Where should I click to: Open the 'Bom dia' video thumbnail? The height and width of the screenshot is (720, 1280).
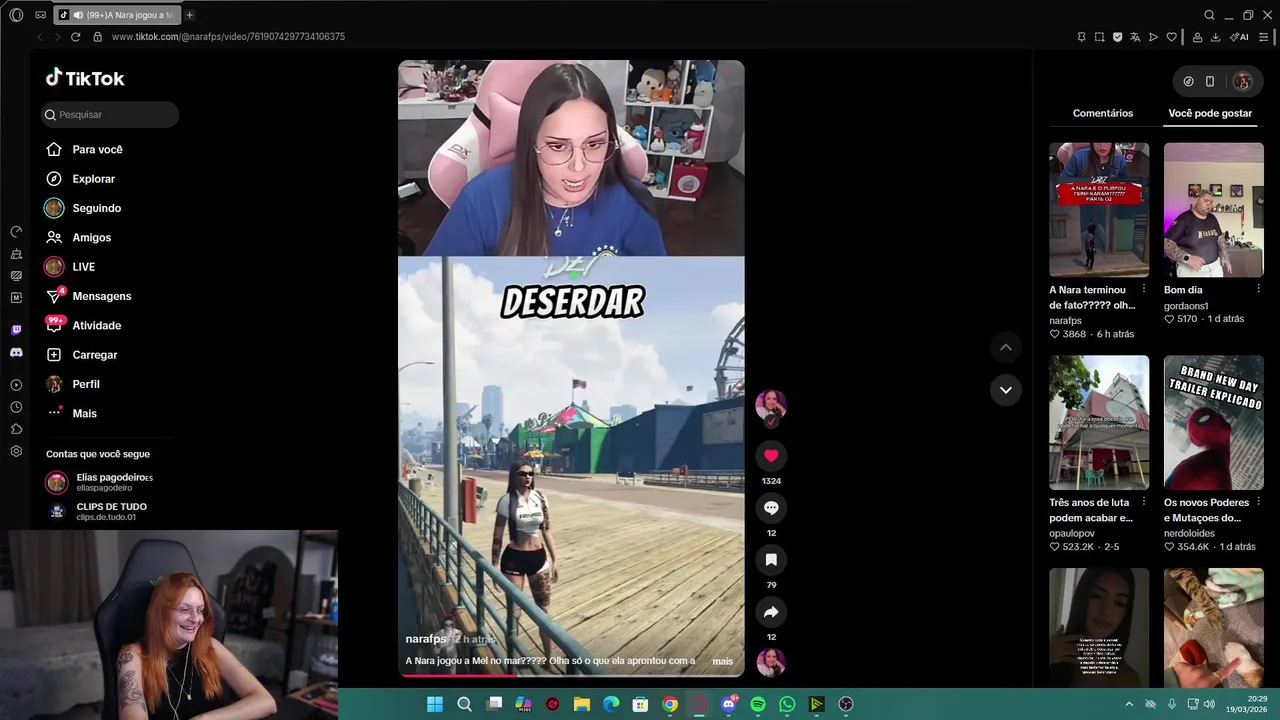[1214, 210]
